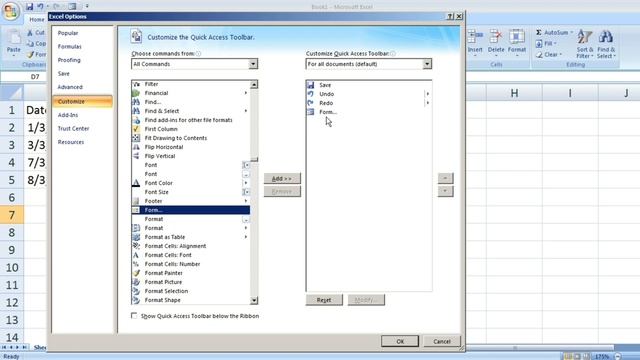Open the Advanced options category

(x=70, y=87)
